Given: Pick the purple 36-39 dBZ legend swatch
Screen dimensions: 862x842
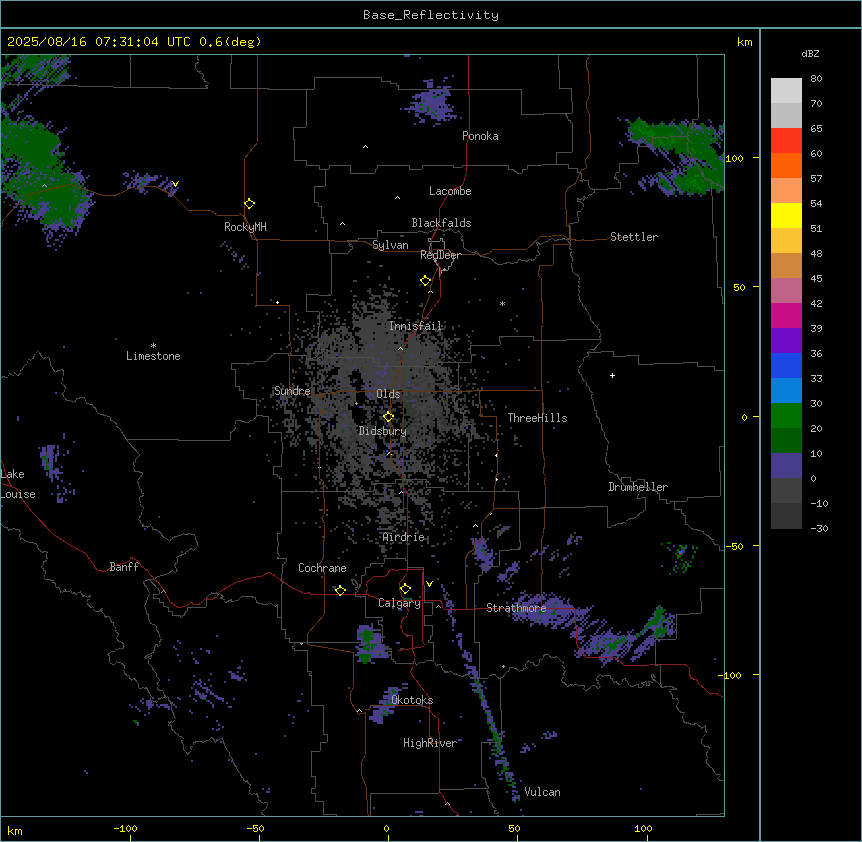Looking at the screenshot, I should [786, 341].
